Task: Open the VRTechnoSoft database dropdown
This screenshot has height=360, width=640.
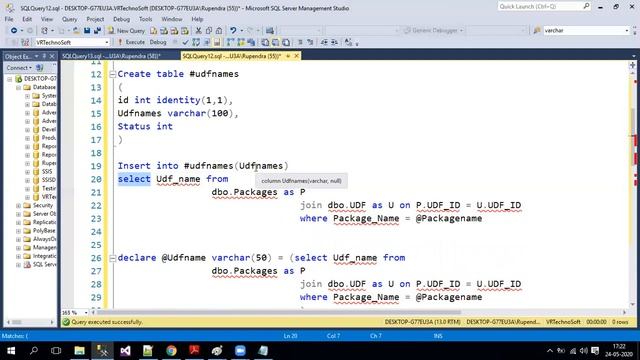Action: point(107,42)
